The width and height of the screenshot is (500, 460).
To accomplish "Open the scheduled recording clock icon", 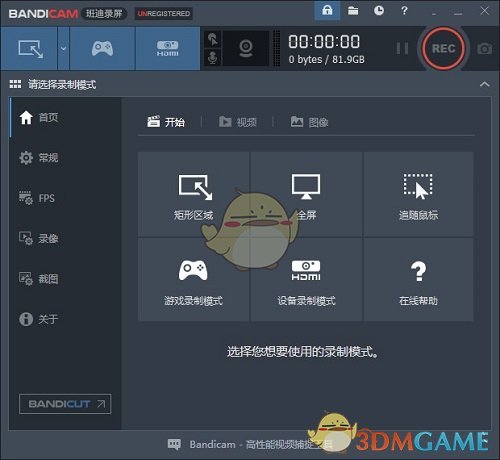I will (379, 11).
